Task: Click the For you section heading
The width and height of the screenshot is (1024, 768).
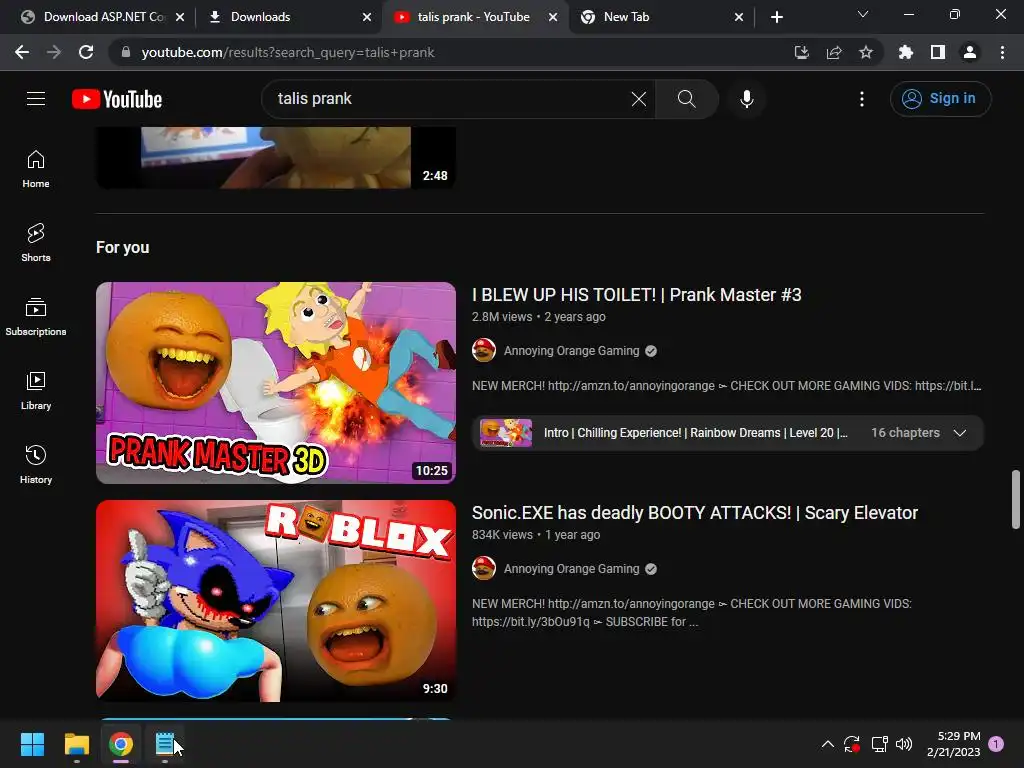Action: pos(123,248)
